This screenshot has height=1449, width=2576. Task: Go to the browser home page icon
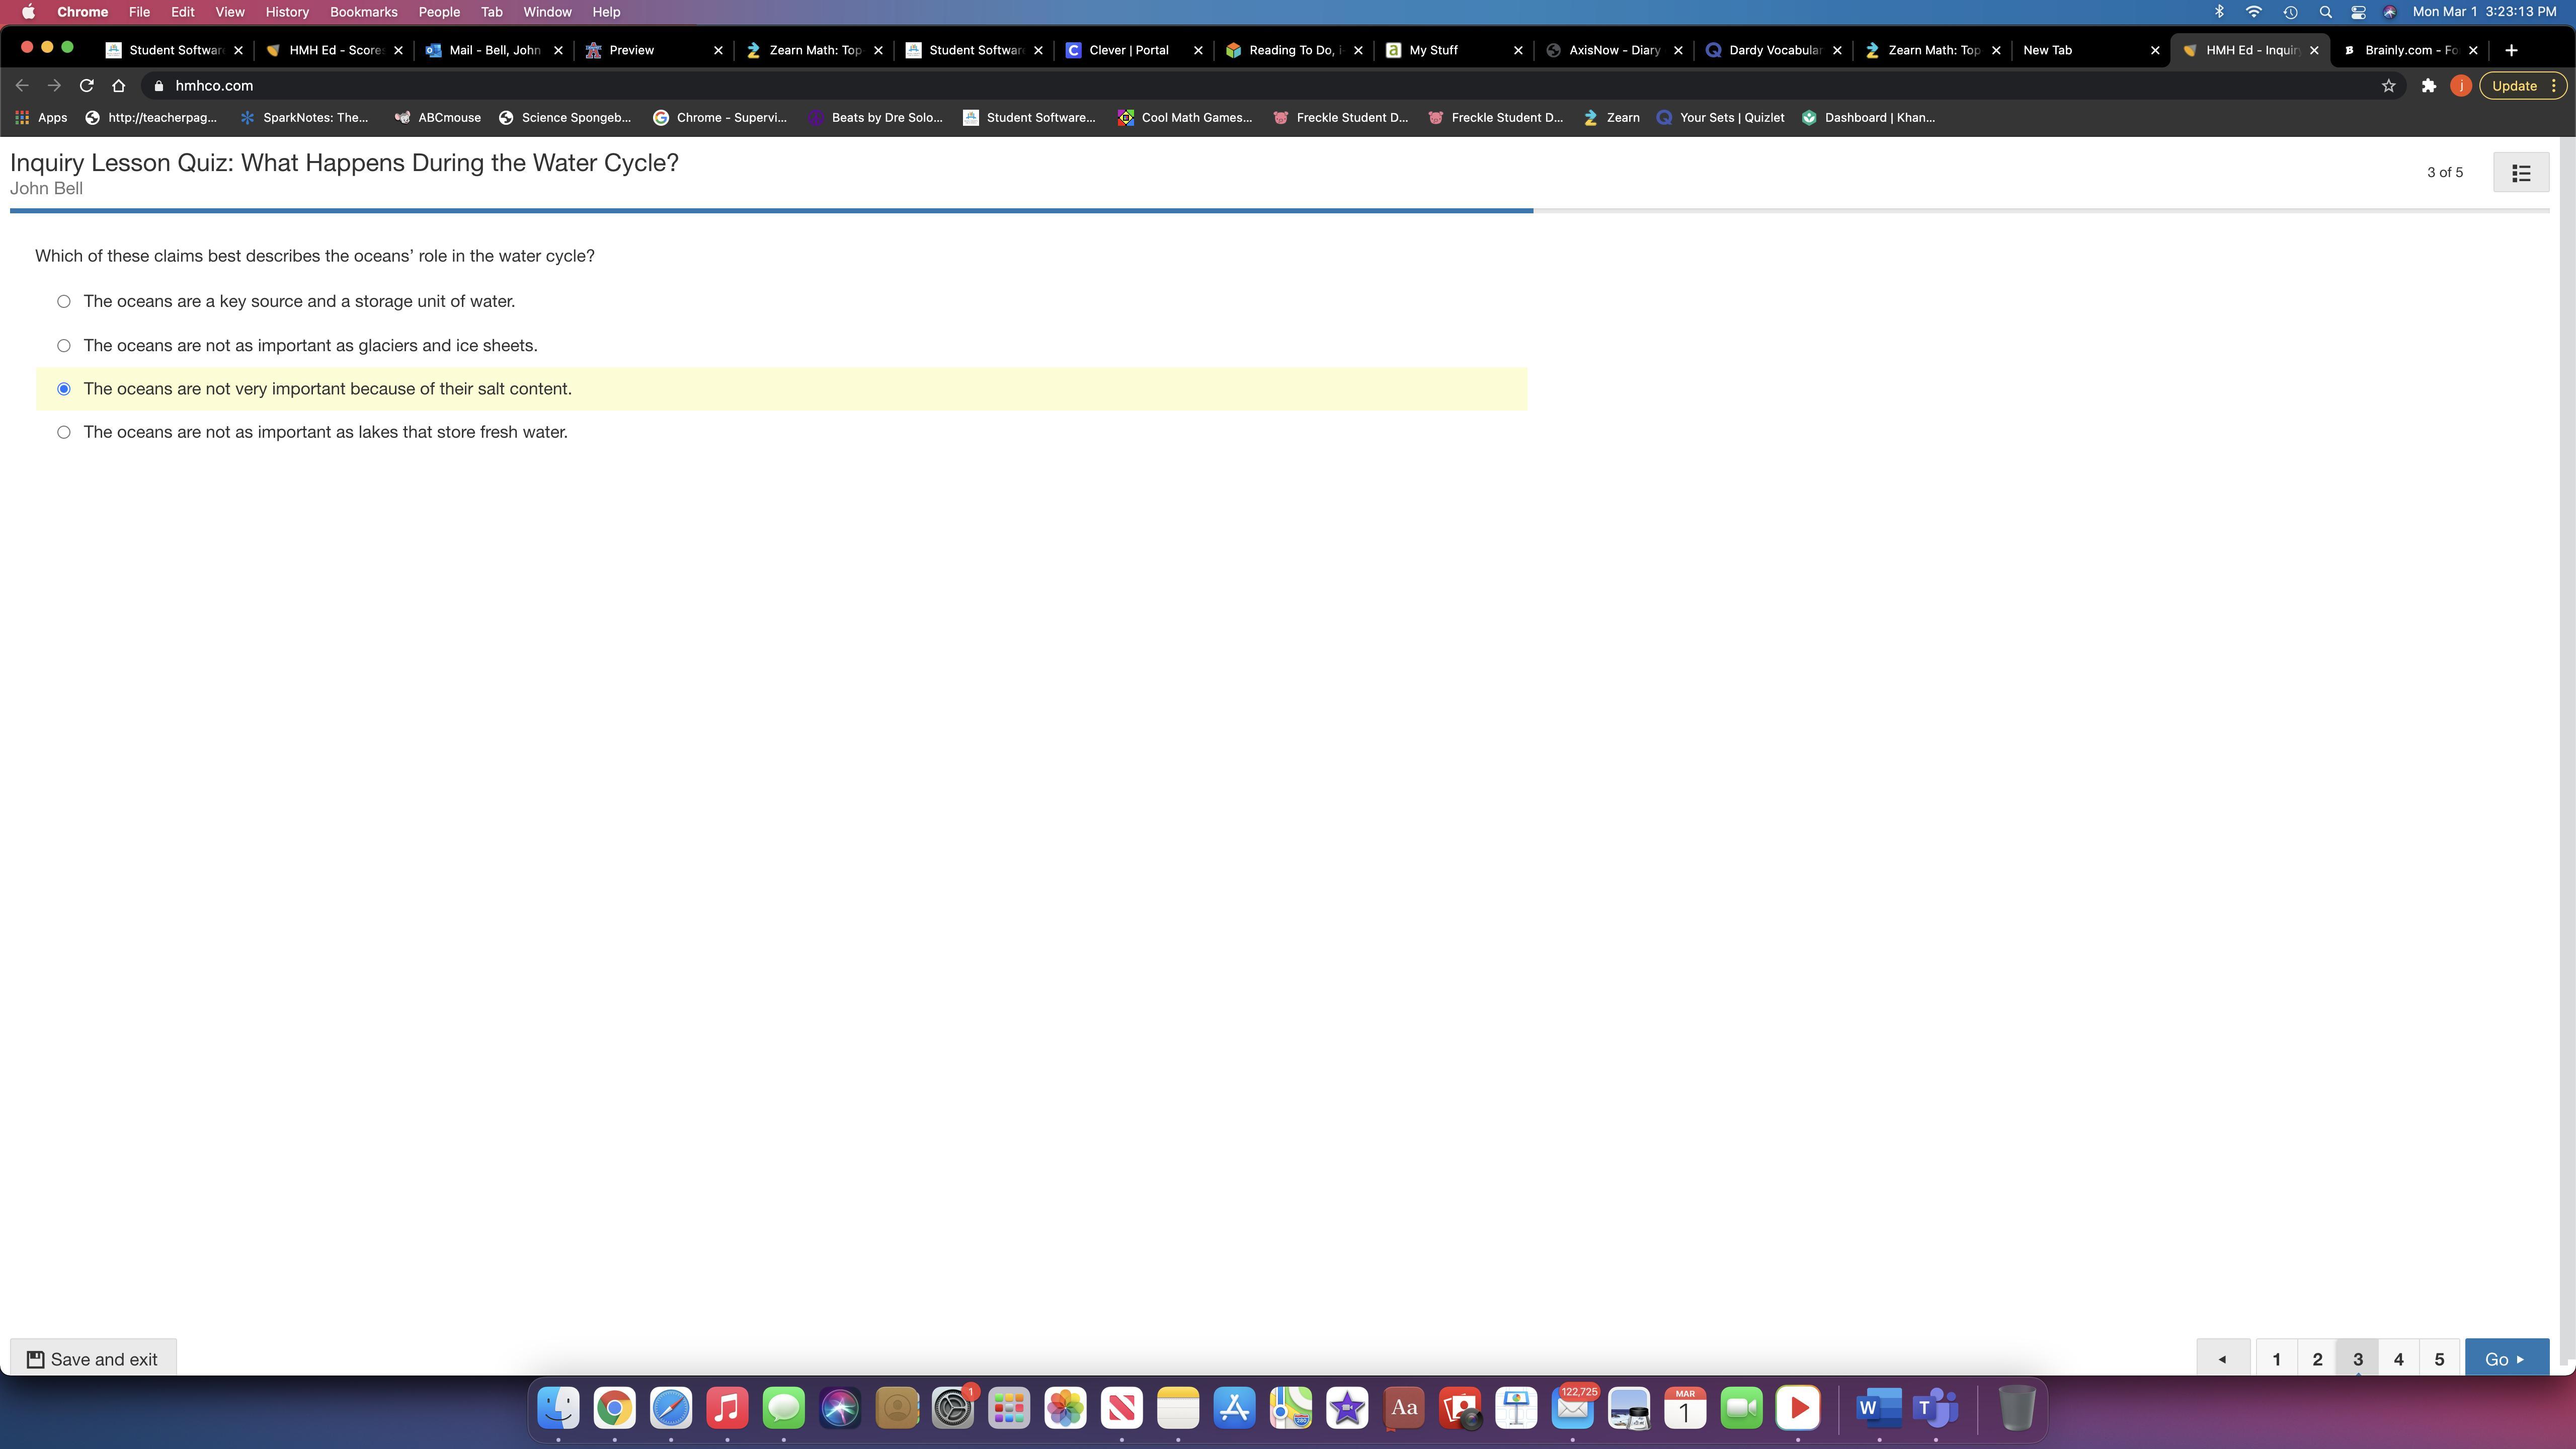point(119,86)
